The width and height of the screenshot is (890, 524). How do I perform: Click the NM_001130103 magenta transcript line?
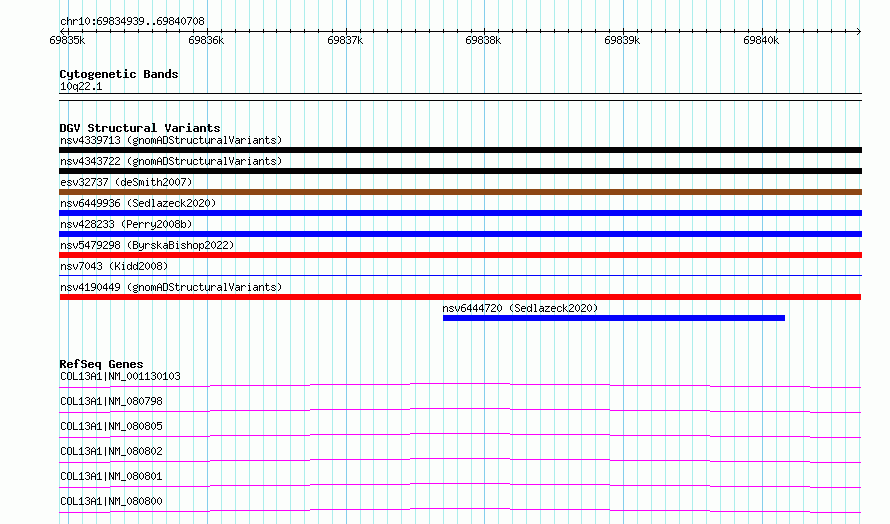[x=460, y=385]
